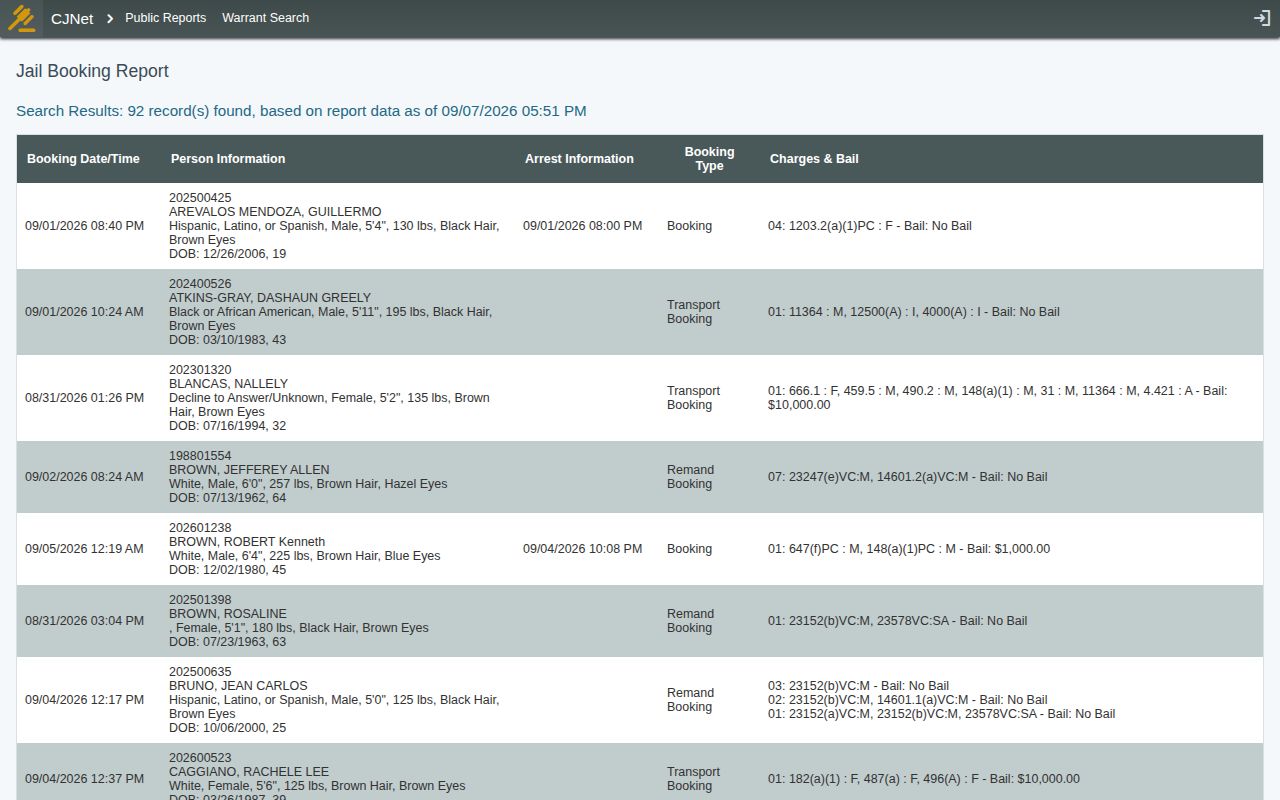Select name ATKINS-GRAY, DASHAUN GREELY
This screenshot has width=1280, height=800.
(x=270, y=298)
